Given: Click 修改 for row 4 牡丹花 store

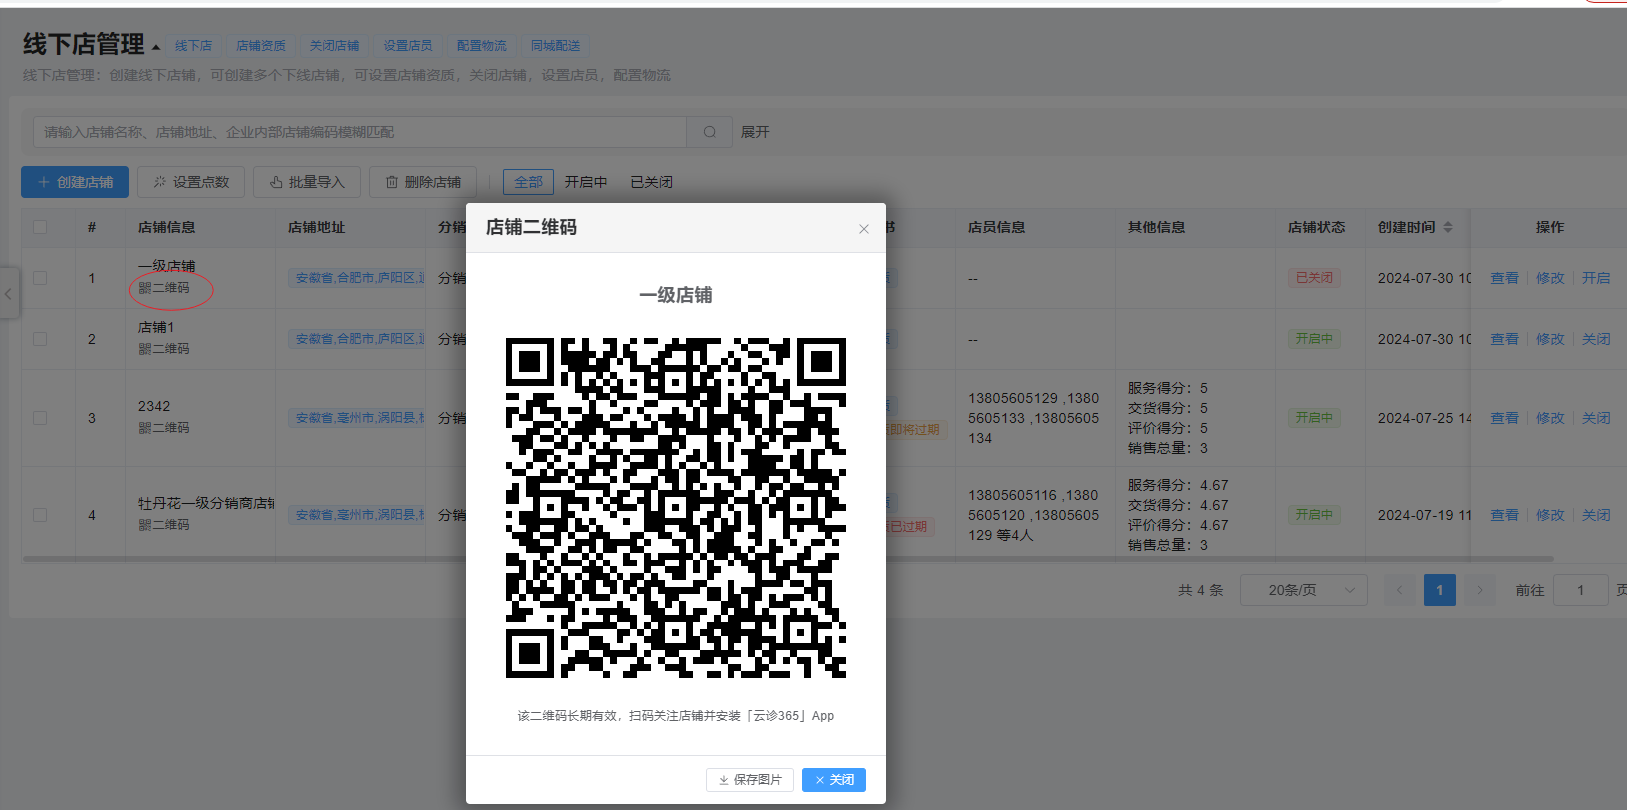Looking at the screenshot, I should (x=1550, y=515).
